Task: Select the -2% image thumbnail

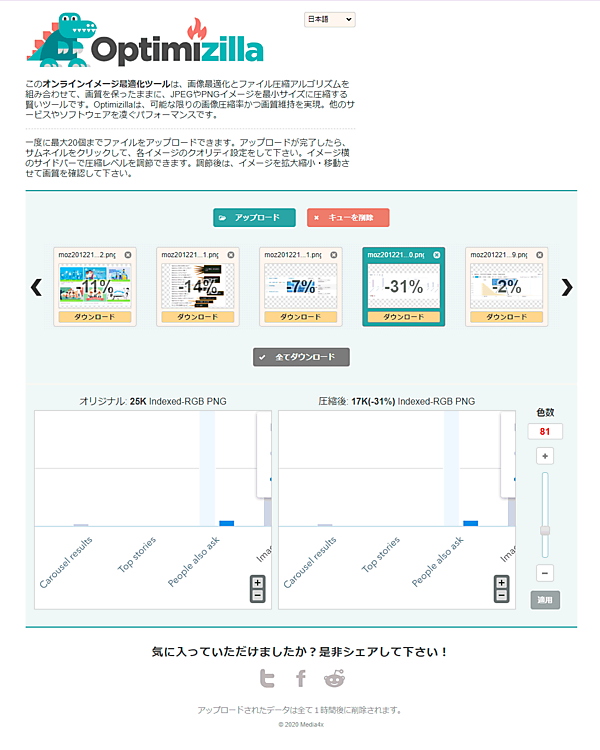Action: (506, 286)
